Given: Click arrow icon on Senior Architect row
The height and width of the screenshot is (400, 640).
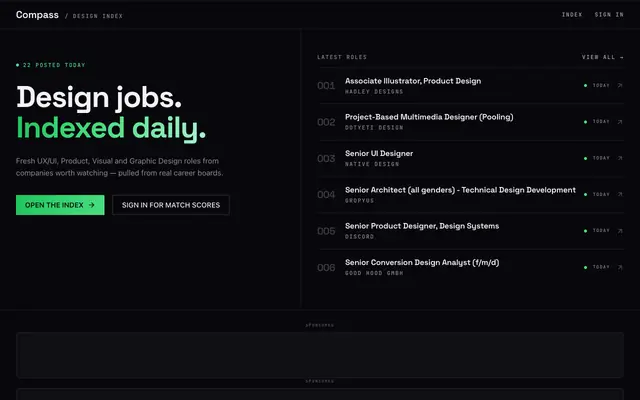Looking at the screenshot, I should [620, 194].
